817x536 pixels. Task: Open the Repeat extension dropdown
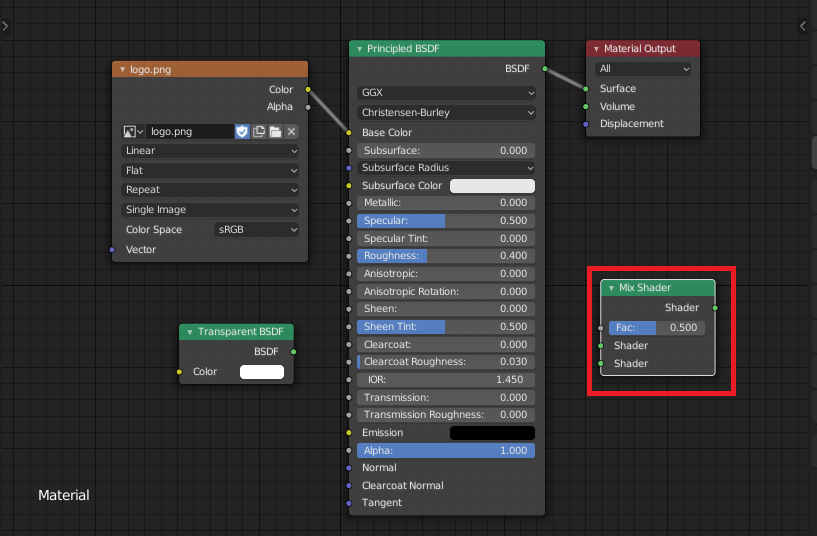pos(210,190)
